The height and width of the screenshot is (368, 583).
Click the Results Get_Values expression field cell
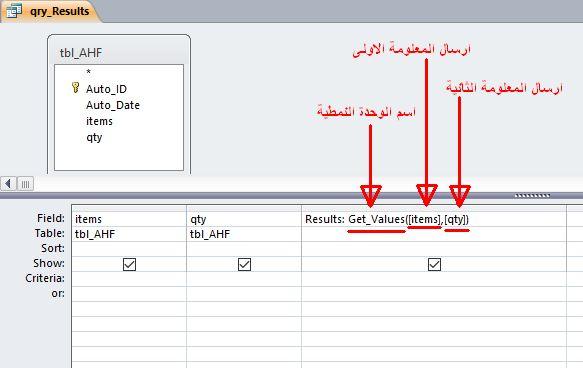click(434, 219)
